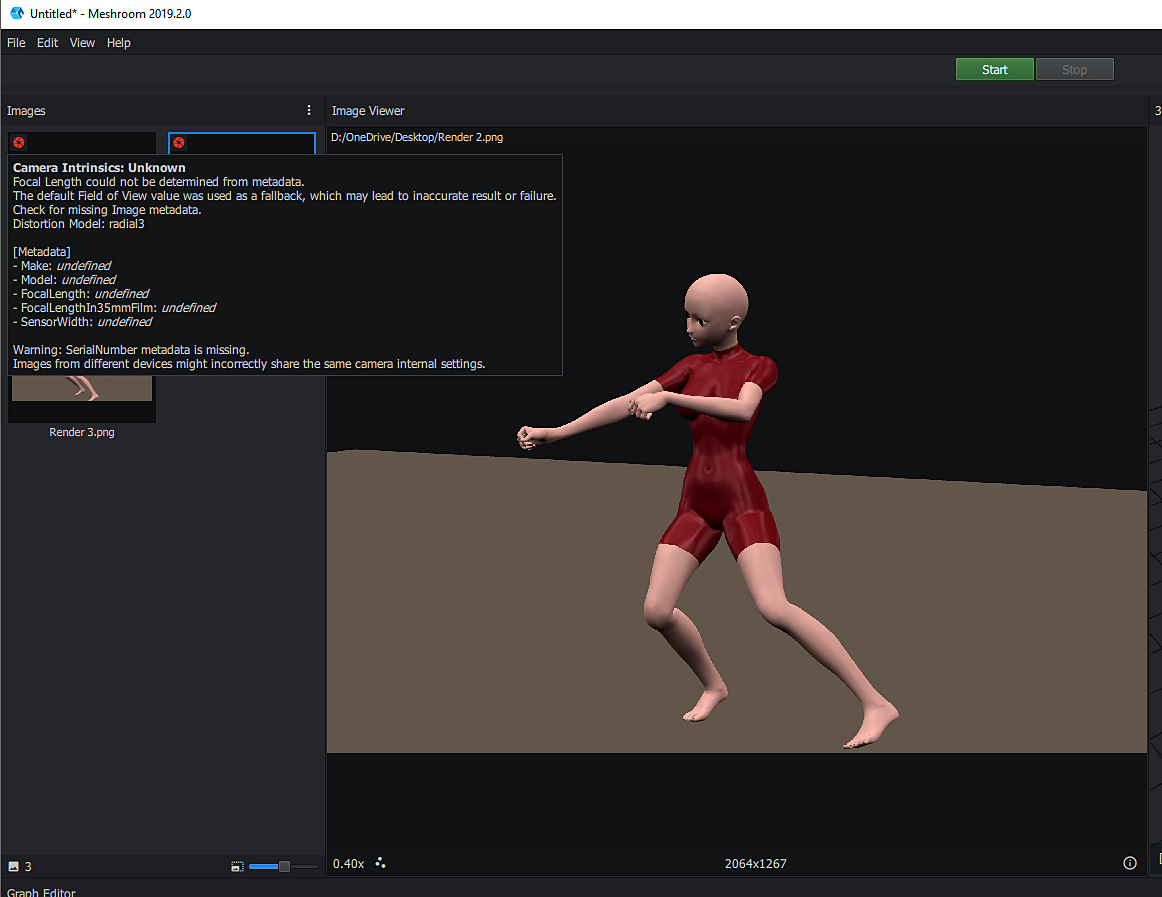
Task: Click the Stop button
Action: 1074,69
